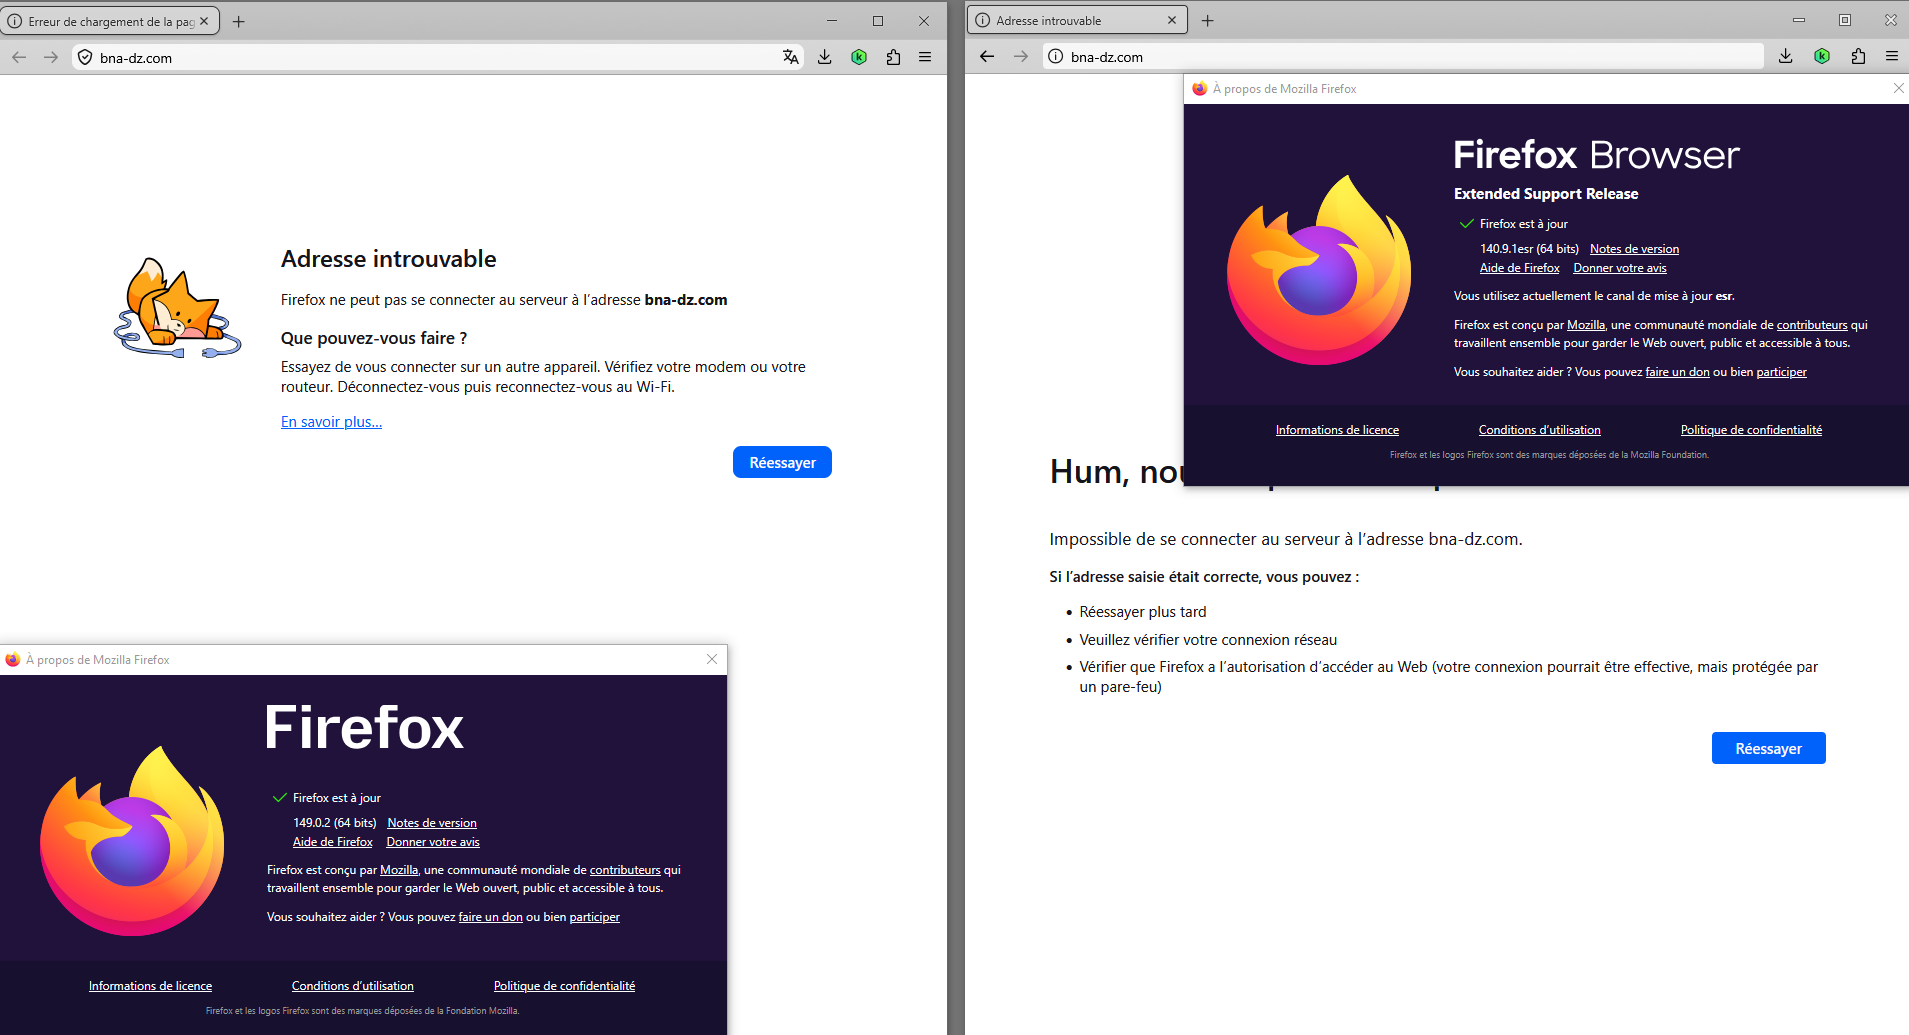The width and height of the screenshot is (1909, 1035).
Task: Open the contributeurs link in the 149.0.2 dialog
Action: coord(625,870)
